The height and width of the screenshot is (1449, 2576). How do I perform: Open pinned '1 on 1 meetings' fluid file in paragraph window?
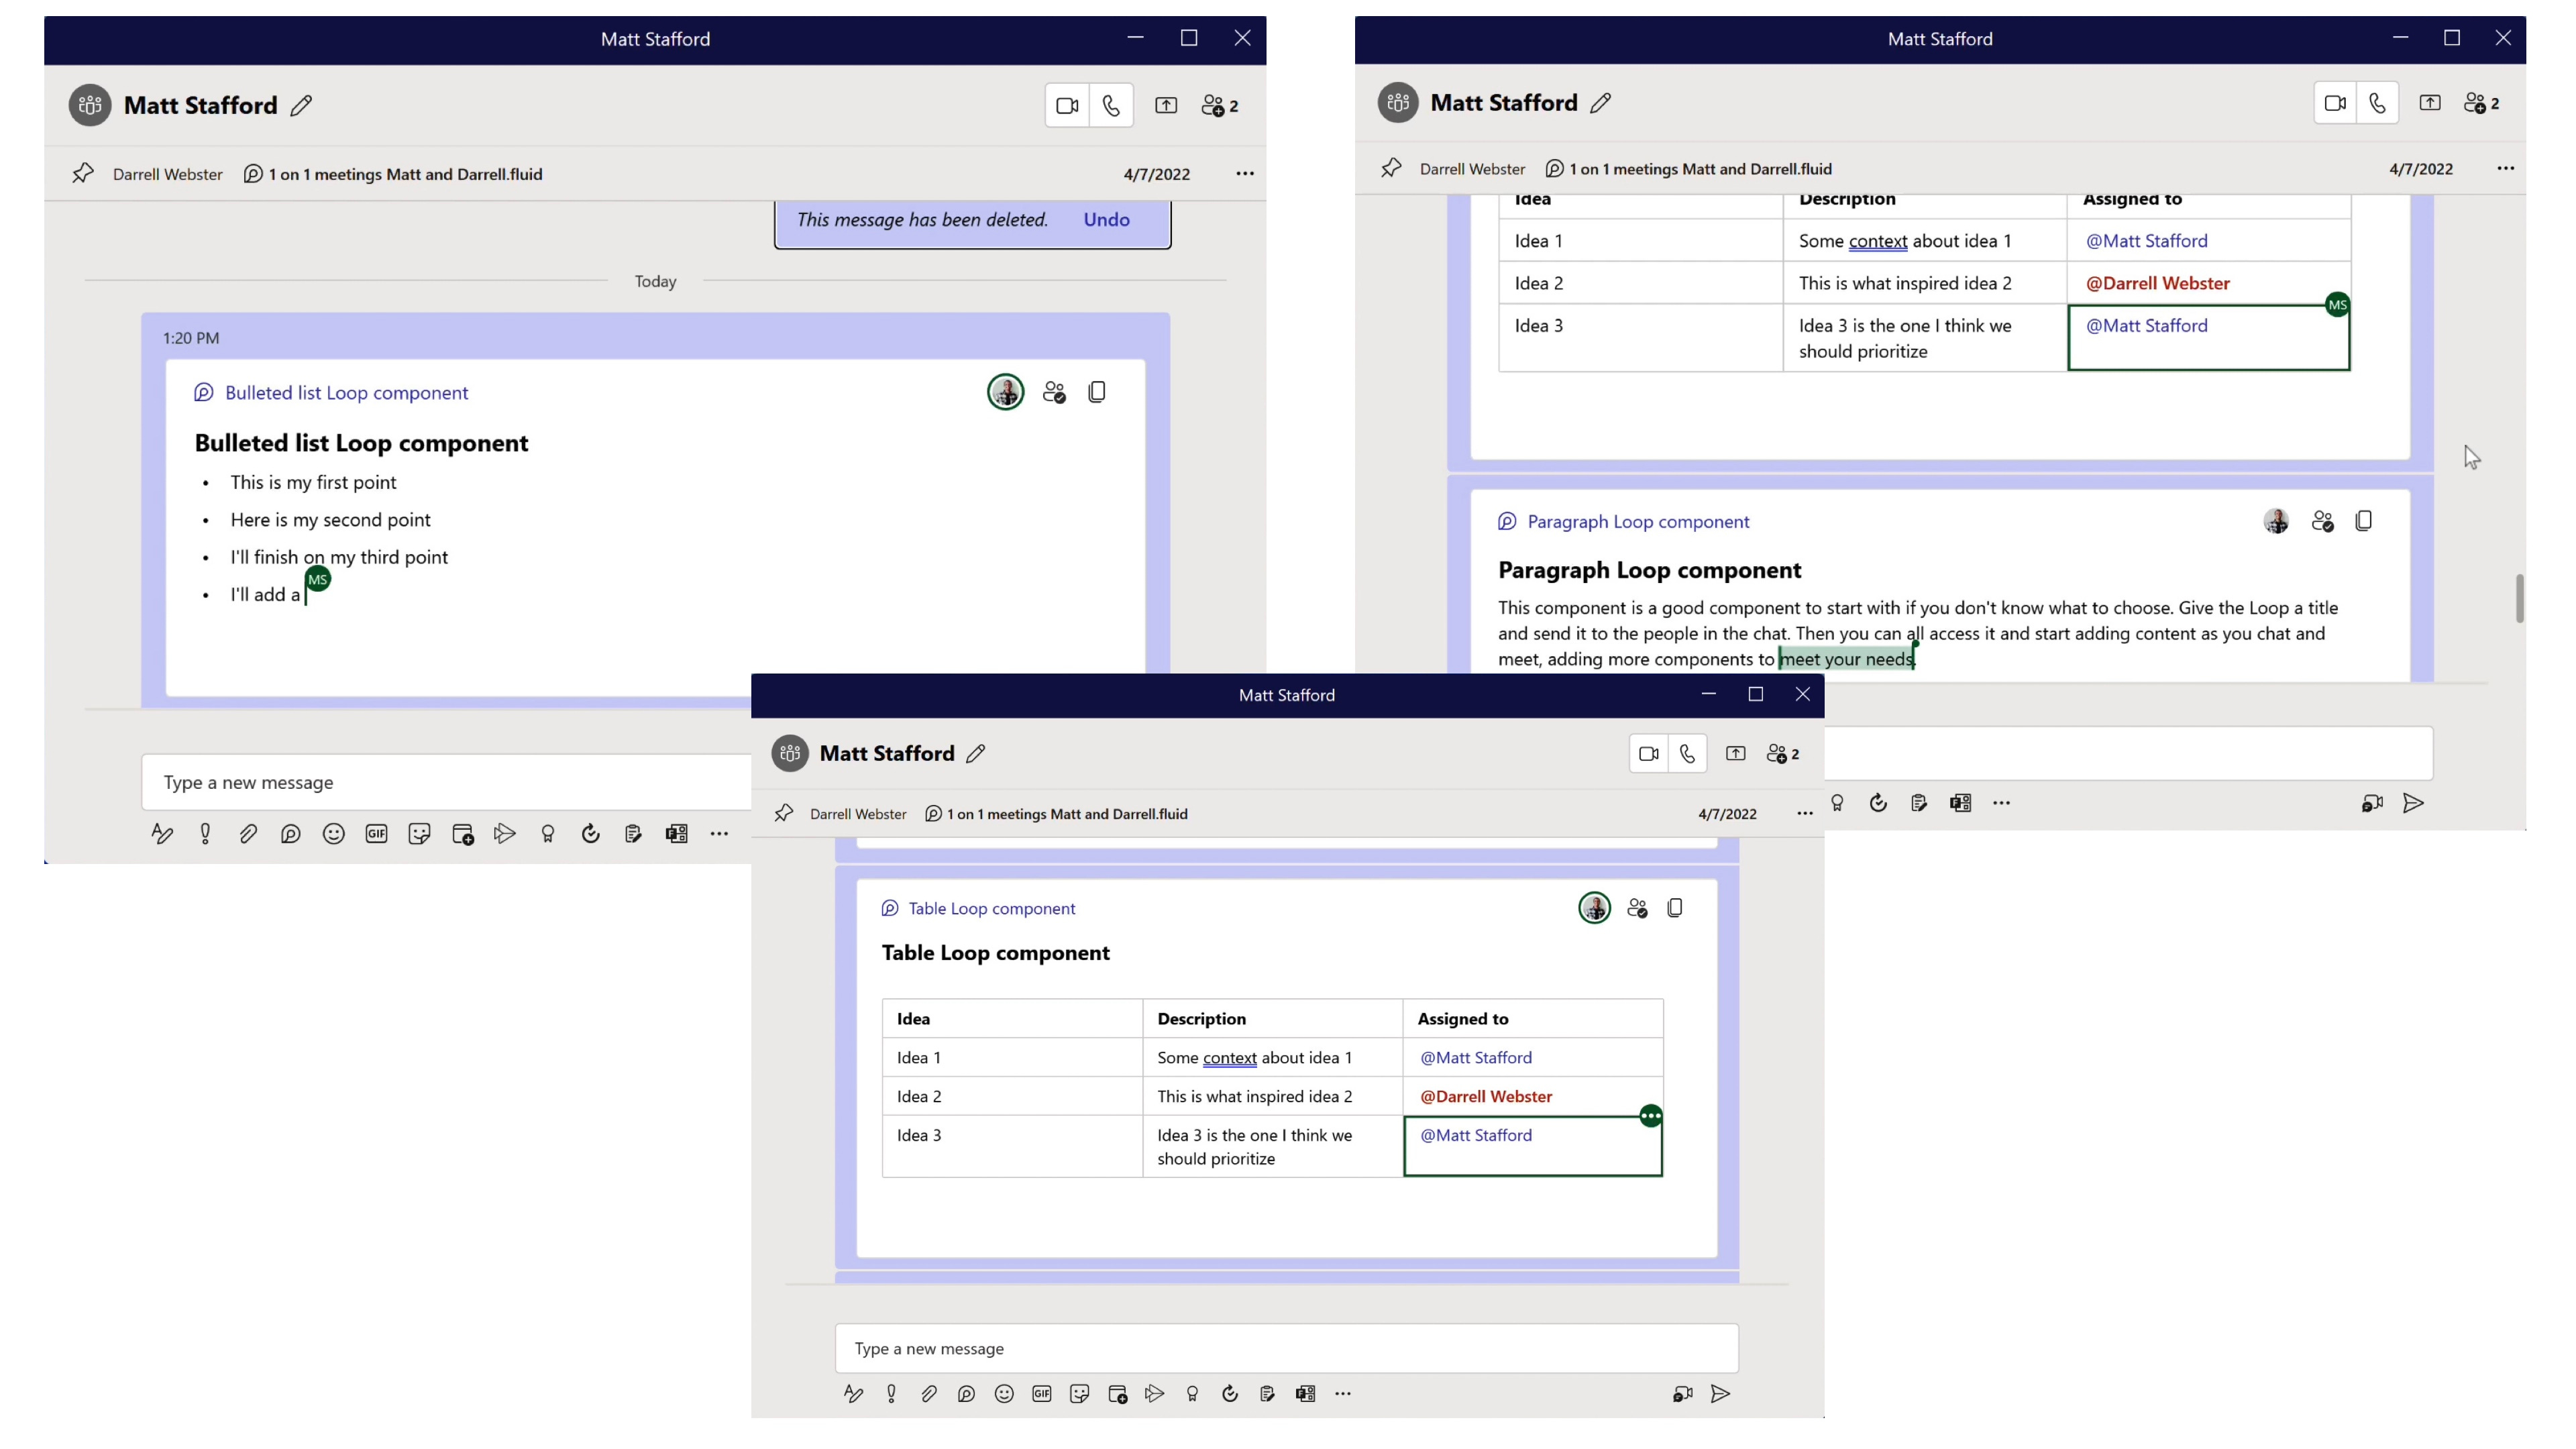point(1699,169)
